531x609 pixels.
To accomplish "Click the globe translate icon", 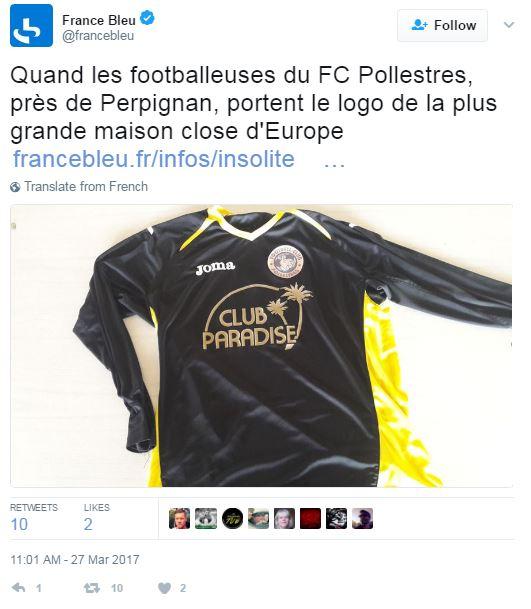I will tap(15, 187).
